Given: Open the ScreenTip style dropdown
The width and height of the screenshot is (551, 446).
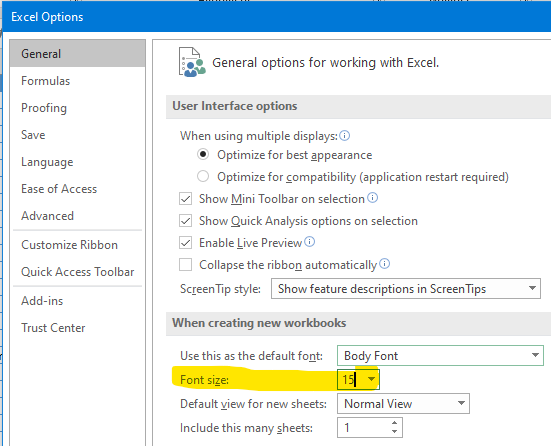Looking at the screenshot, I should pos(406,289).
